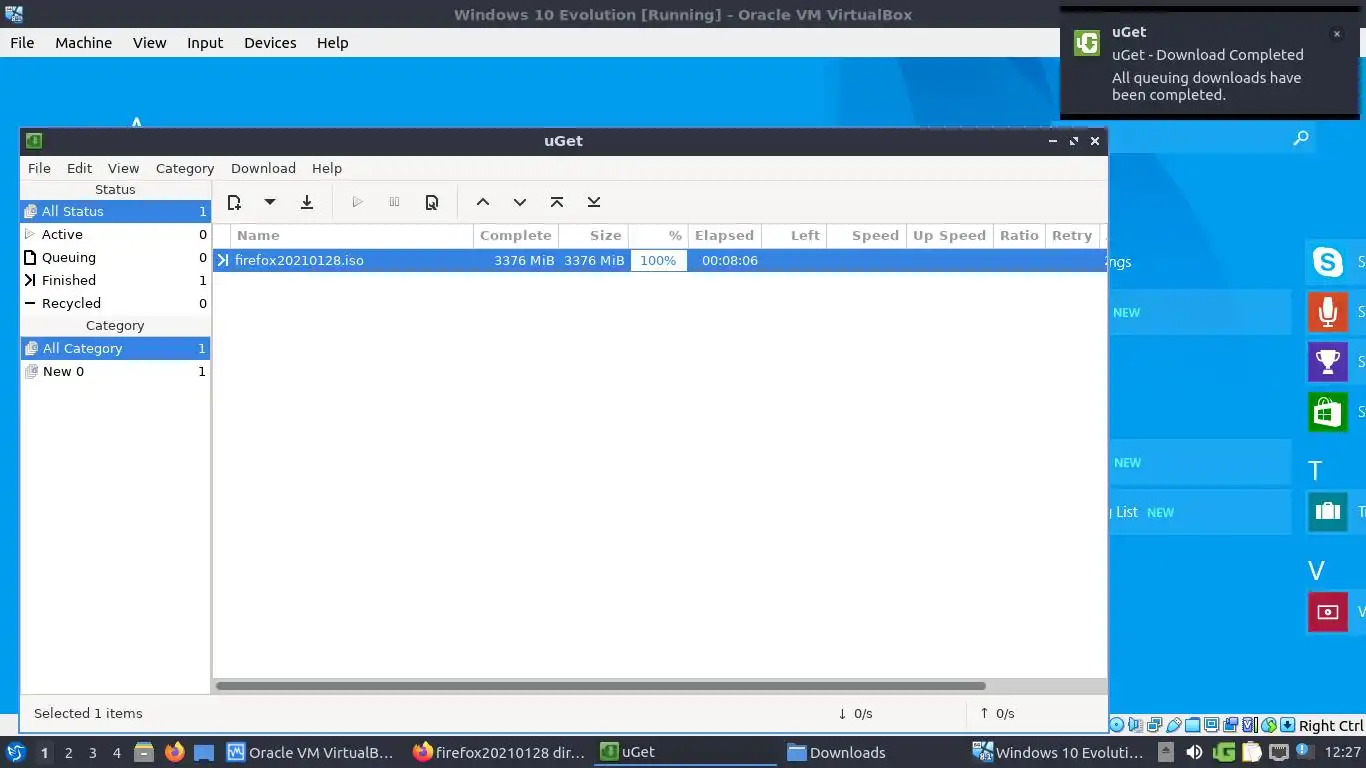The width and height of the screenshot is (1366, 768).
Task: Open the teal suitcase Travel tile
Action: click(x=1328, y=512)
